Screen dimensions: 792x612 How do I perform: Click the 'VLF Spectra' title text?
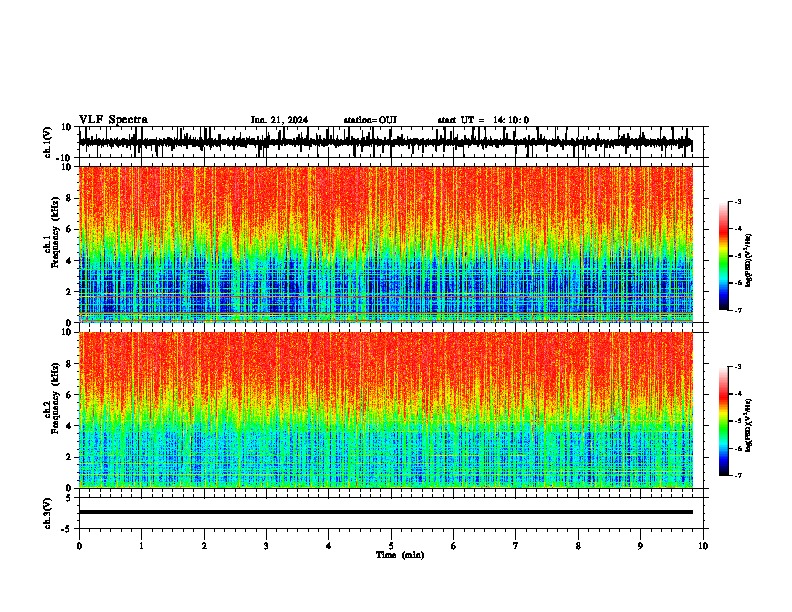coord(113,120)
